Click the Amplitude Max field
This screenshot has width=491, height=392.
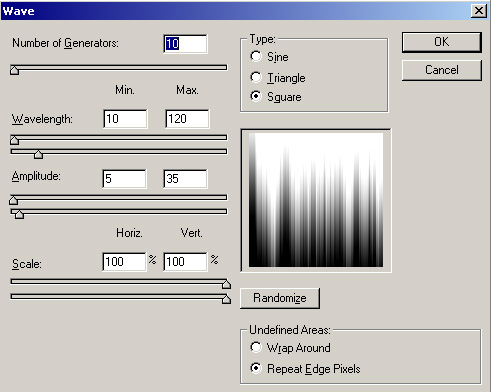coord(185,179)
